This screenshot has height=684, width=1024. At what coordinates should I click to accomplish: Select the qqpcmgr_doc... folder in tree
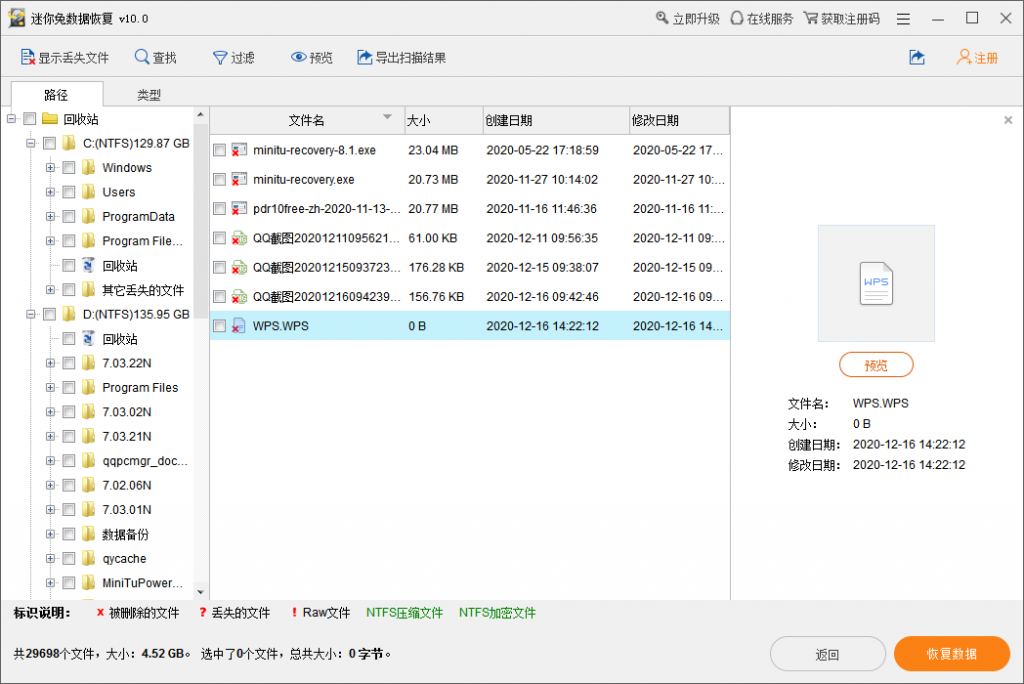point(145,461)
